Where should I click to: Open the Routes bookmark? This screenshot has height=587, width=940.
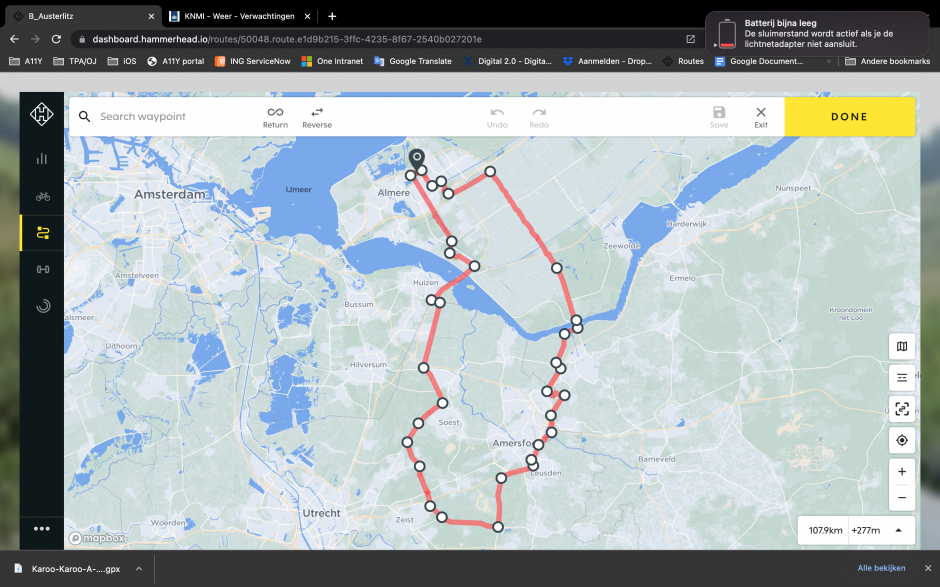(x=683, y=61)
